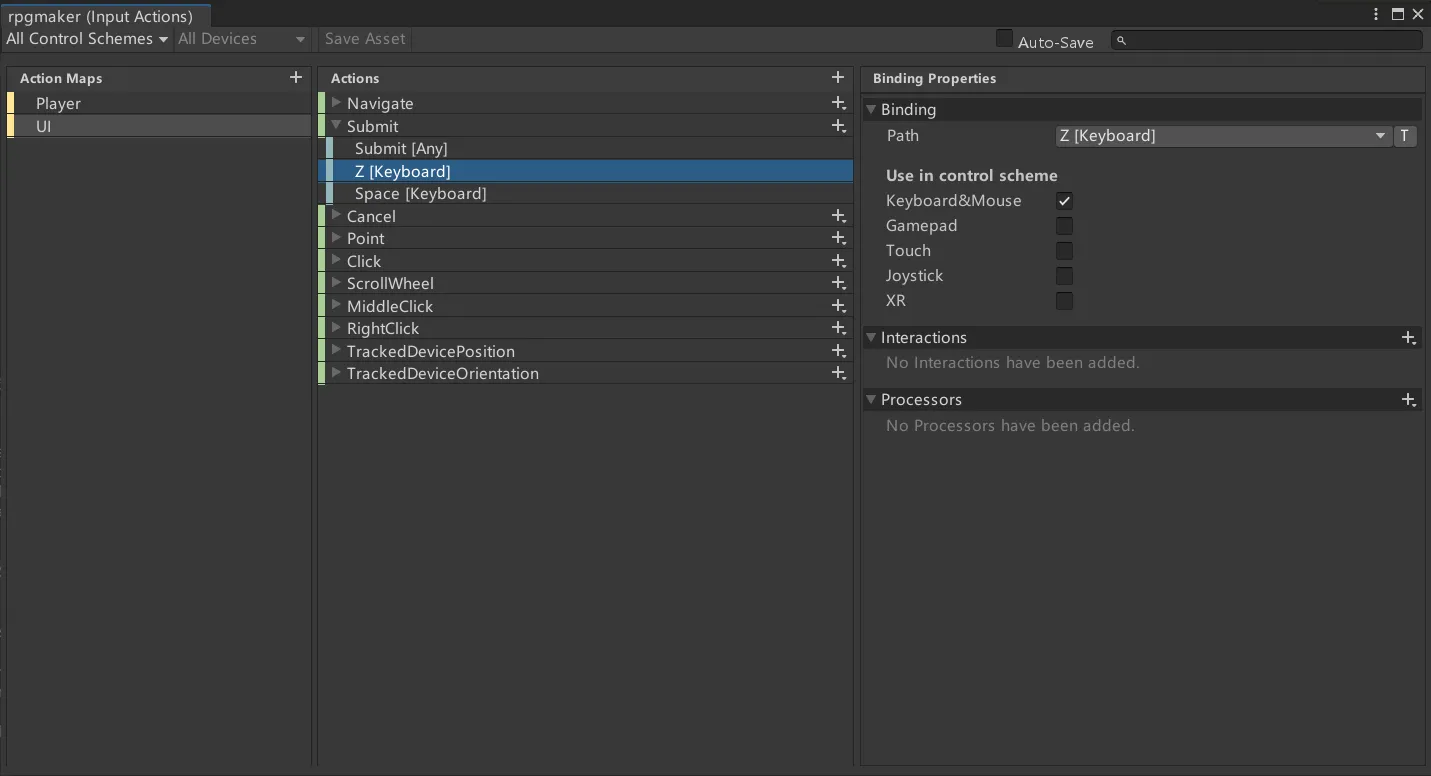The image size is (1431, 776).
Task: Click plus icon to add a Processor
Action: point(1408,400)
